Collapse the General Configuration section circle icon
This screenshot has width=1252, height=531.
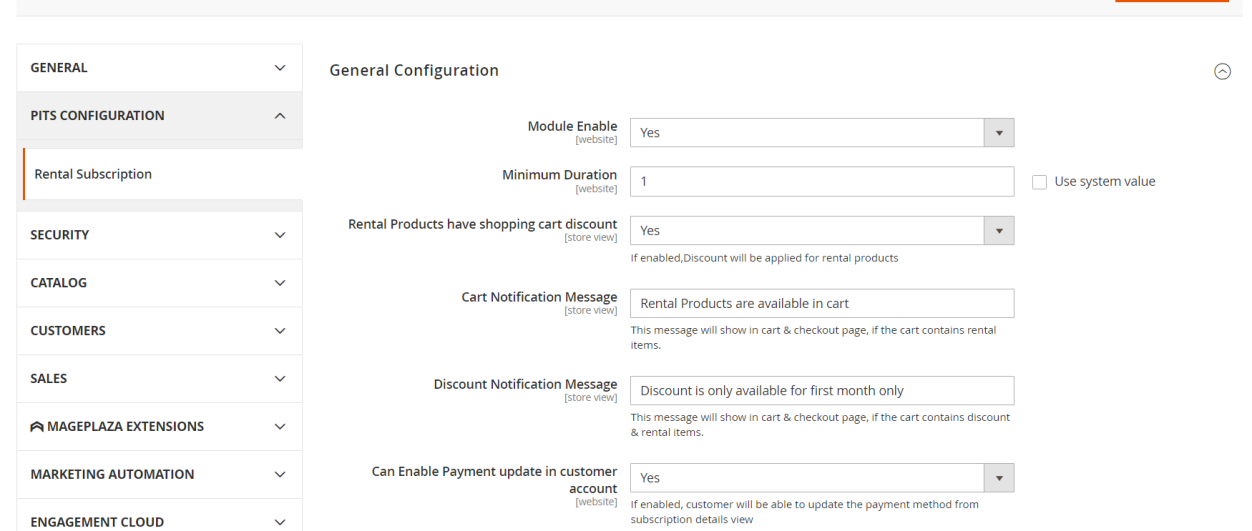(x=1221, y=71)
